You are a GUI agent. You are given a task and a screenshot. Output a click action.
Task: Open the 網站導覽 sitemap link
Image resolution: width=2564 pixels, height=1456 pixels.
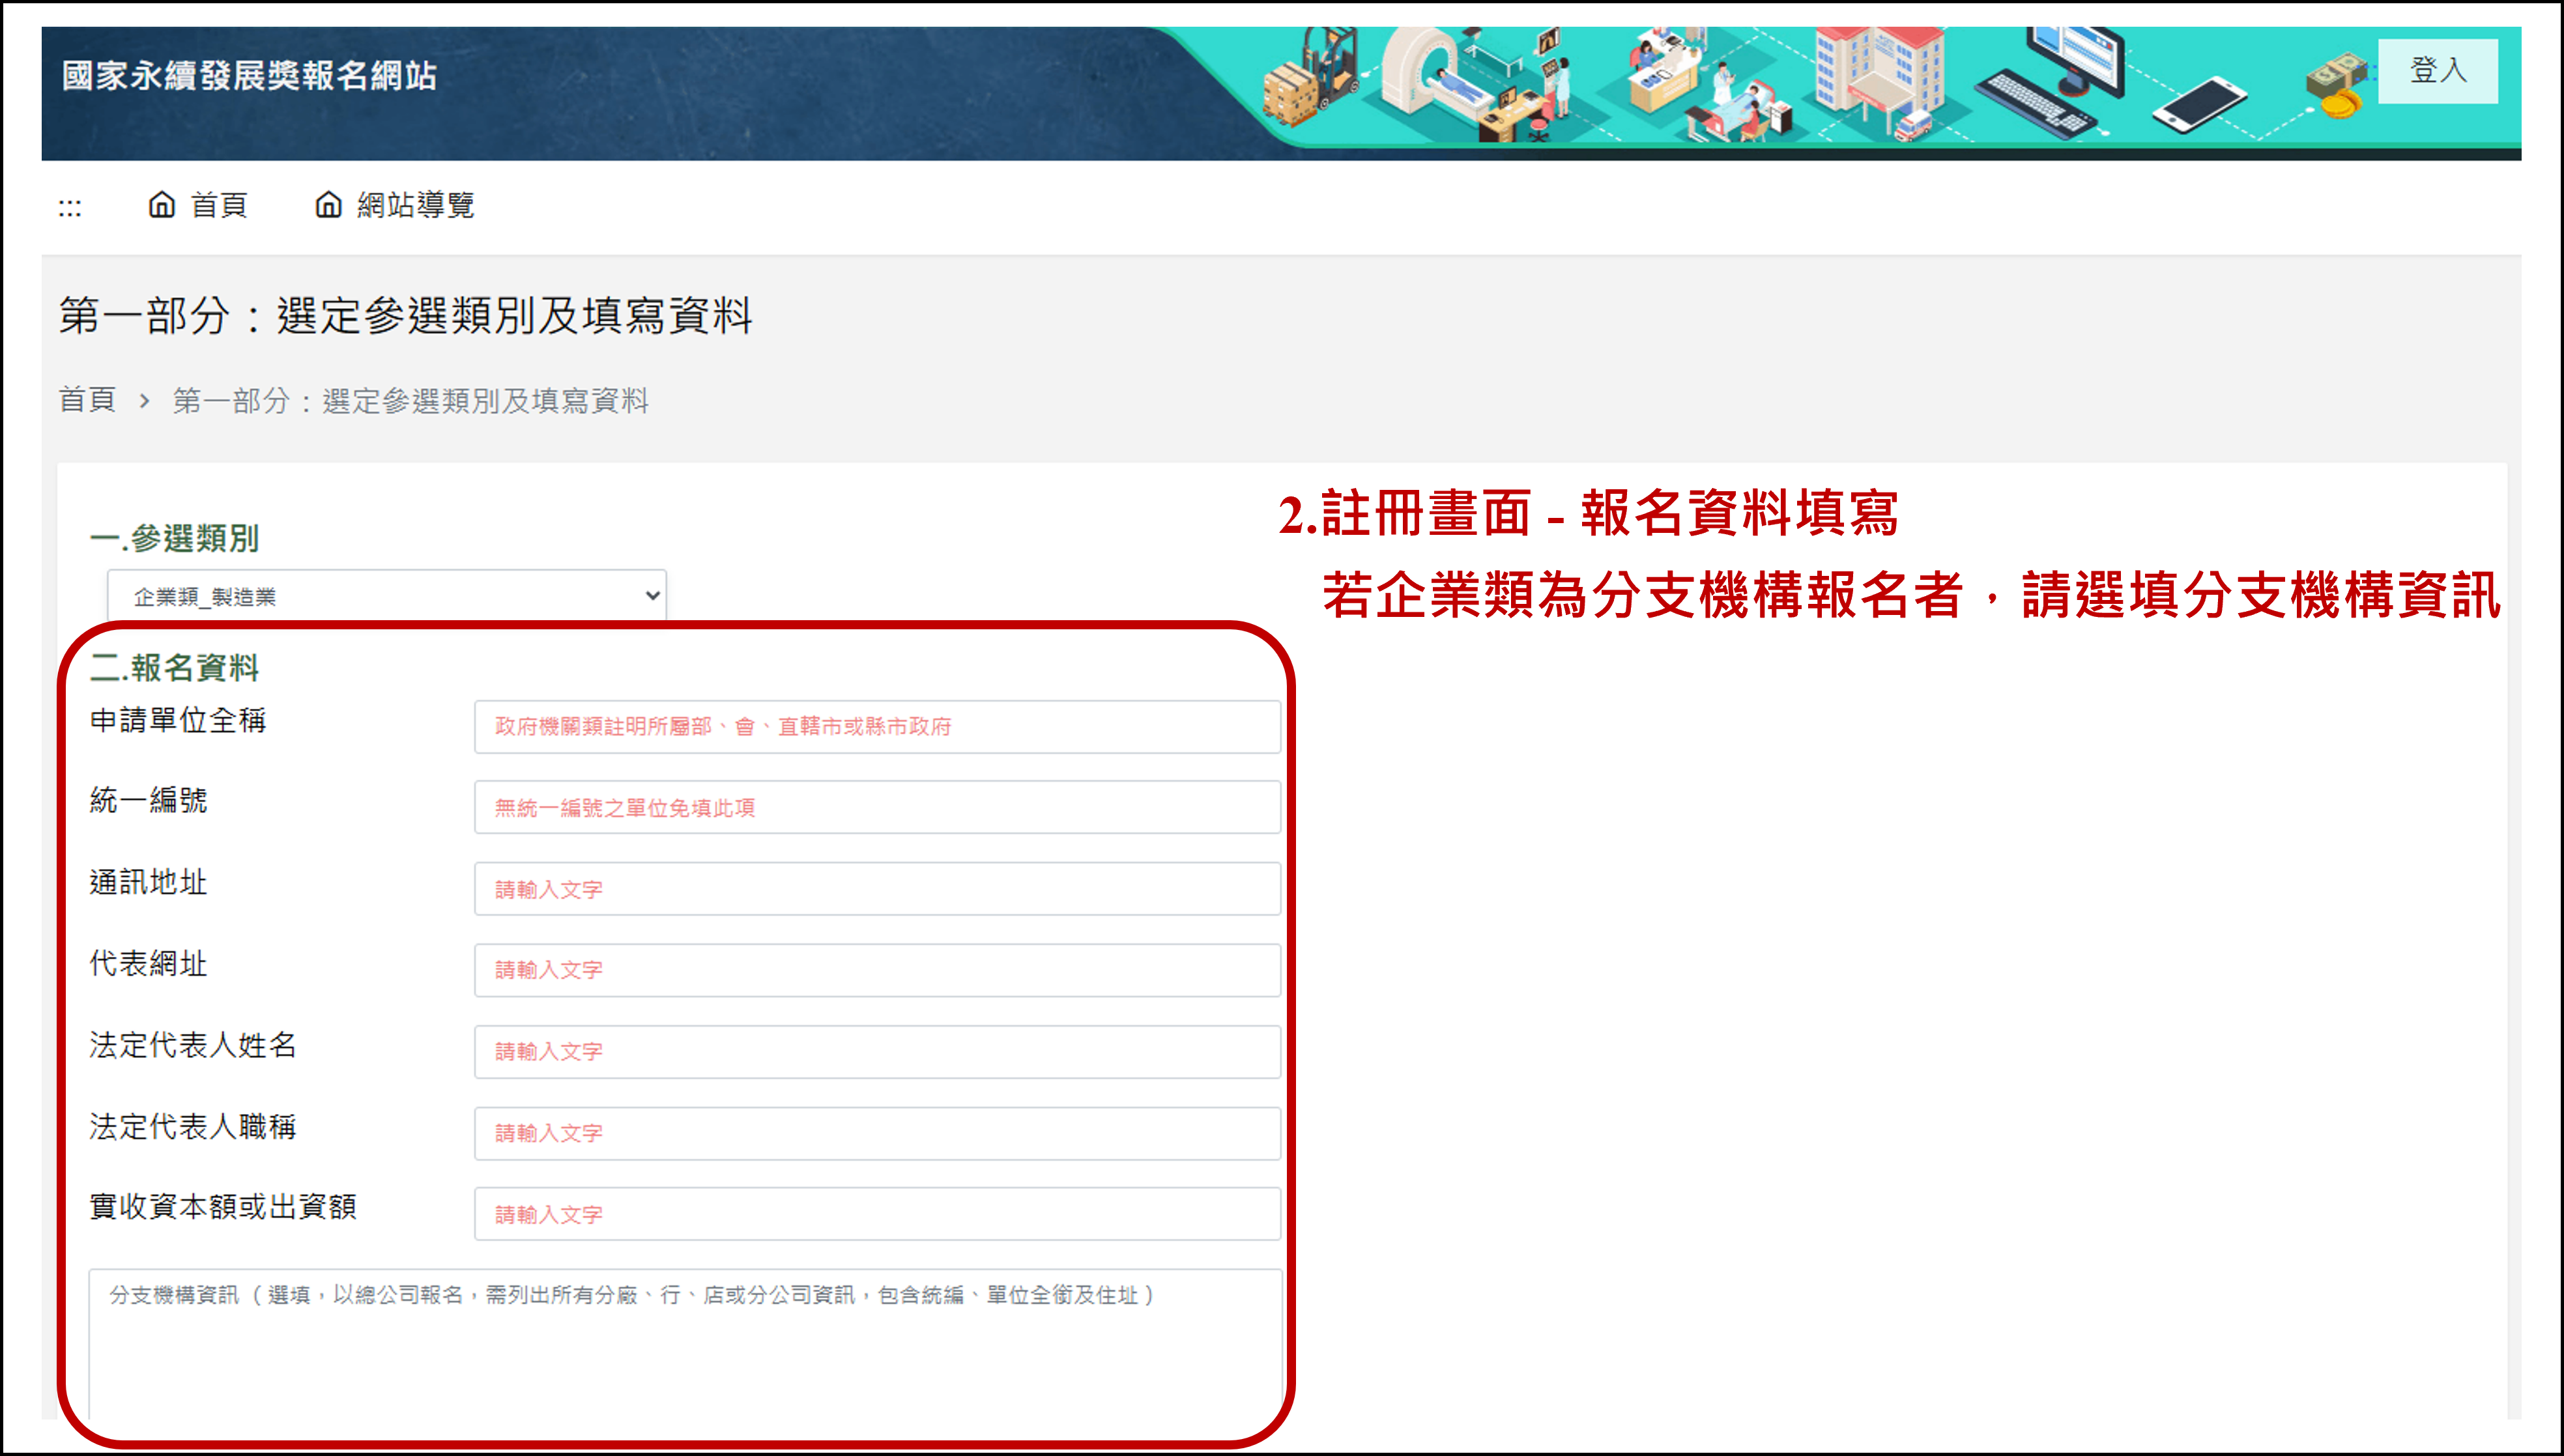point(415,205)
